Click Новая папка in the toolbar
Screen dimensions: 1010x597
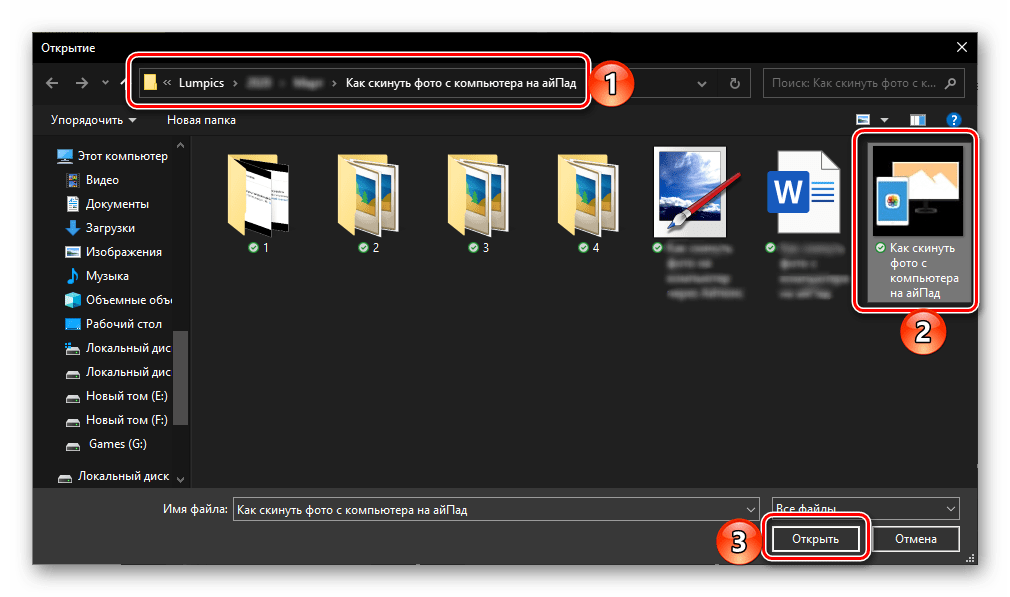point(201,120)
